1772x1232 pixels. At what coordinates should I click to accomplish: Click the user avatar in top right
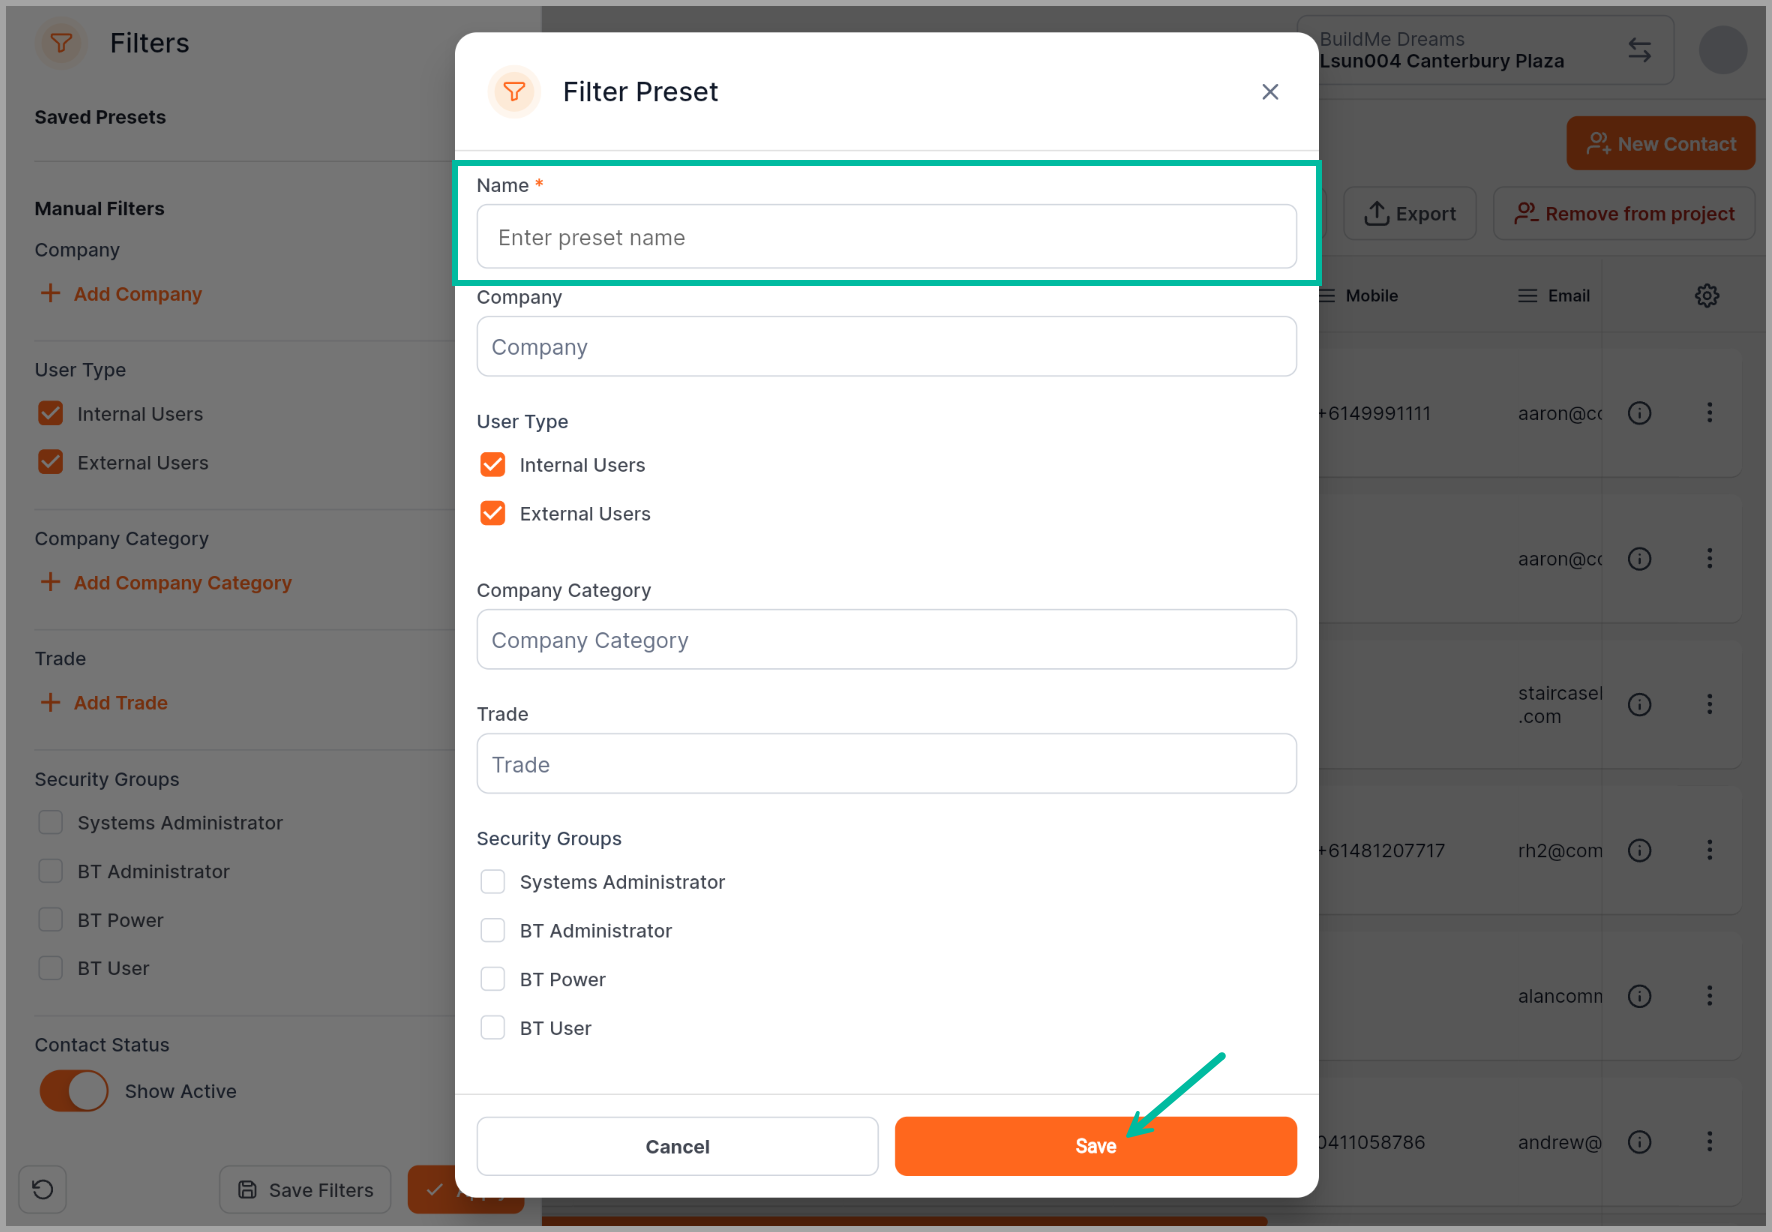click(x=1722, y=50)
